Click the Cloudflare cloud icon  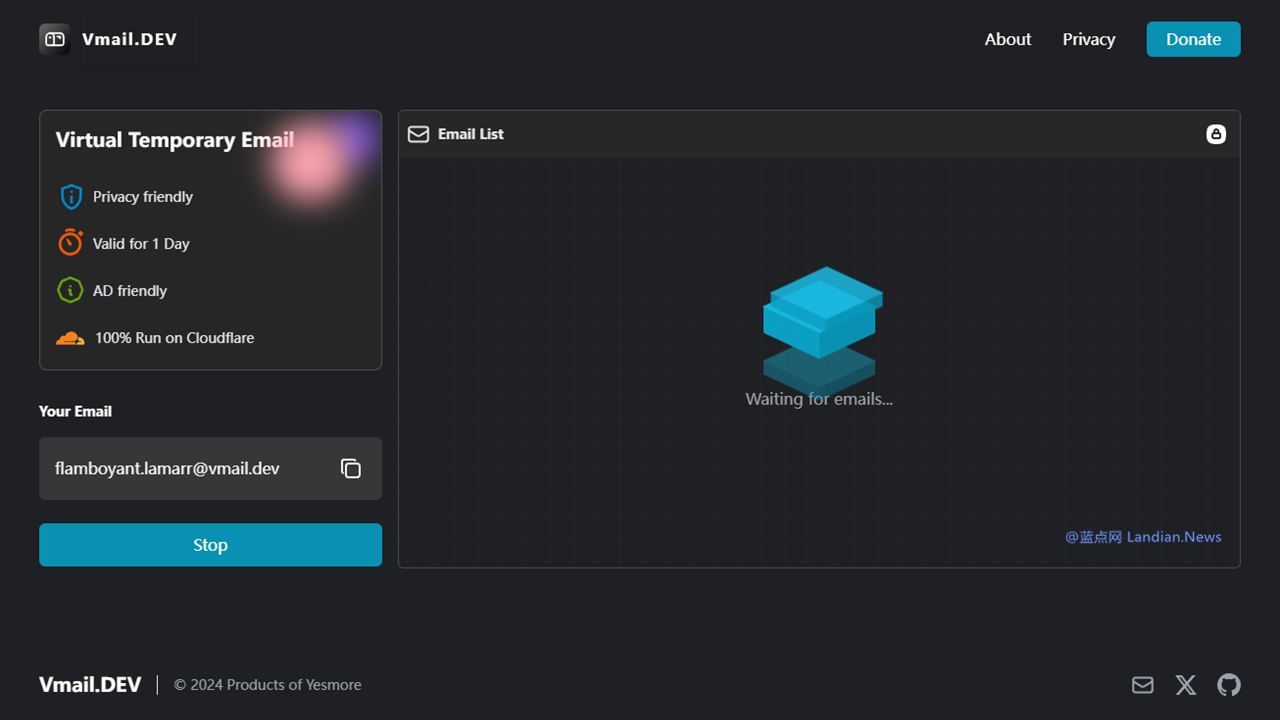click(x=70, y=338)
